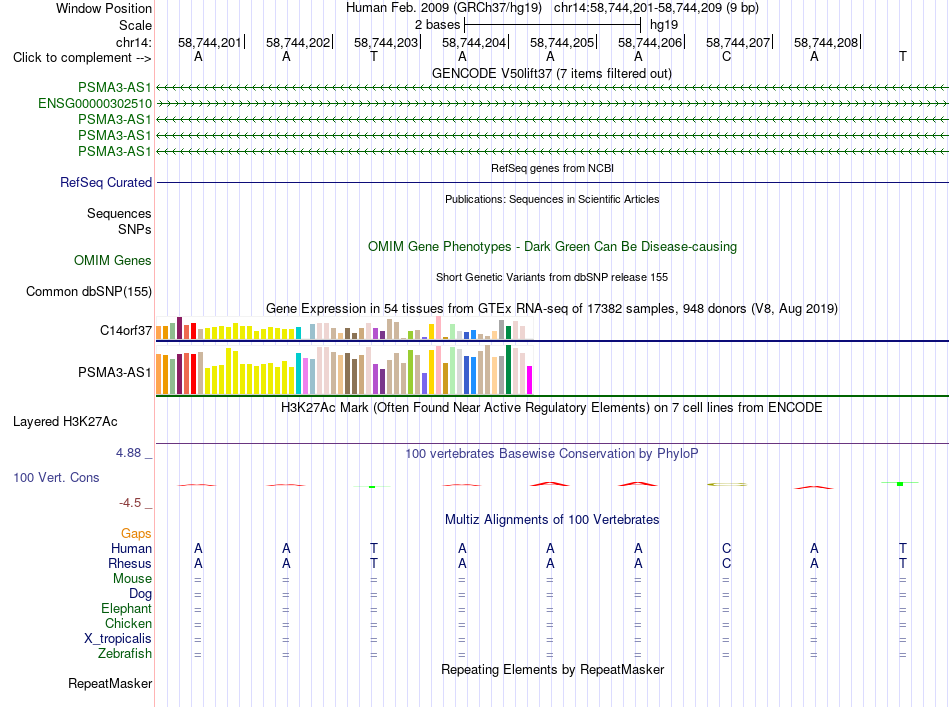Viewport: 950px width, 707px height.
Task: Click the 58,744,206 ruler coordinate
Action: (650, 42)
